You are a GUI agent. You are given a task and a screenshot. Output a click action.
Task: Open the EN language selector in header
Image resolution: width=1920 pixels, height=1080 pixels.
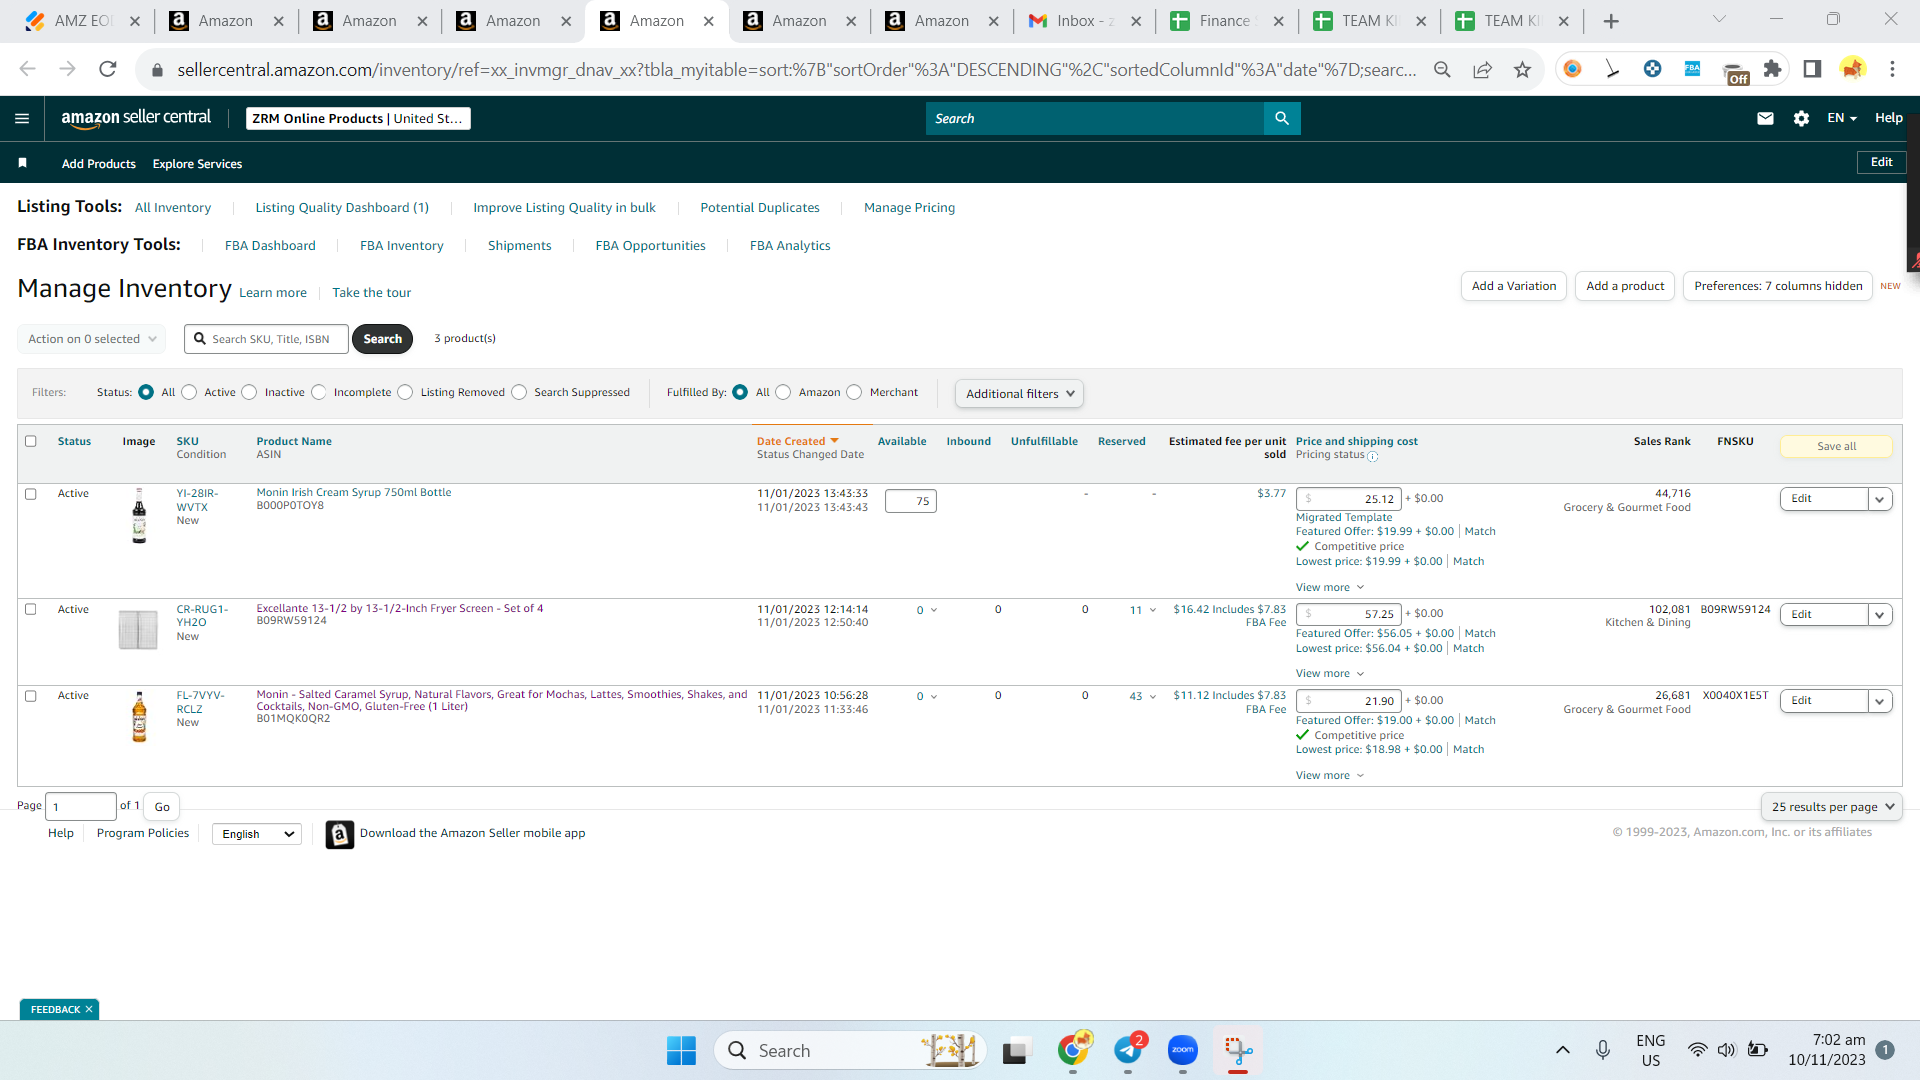[x=1842, y=118]
